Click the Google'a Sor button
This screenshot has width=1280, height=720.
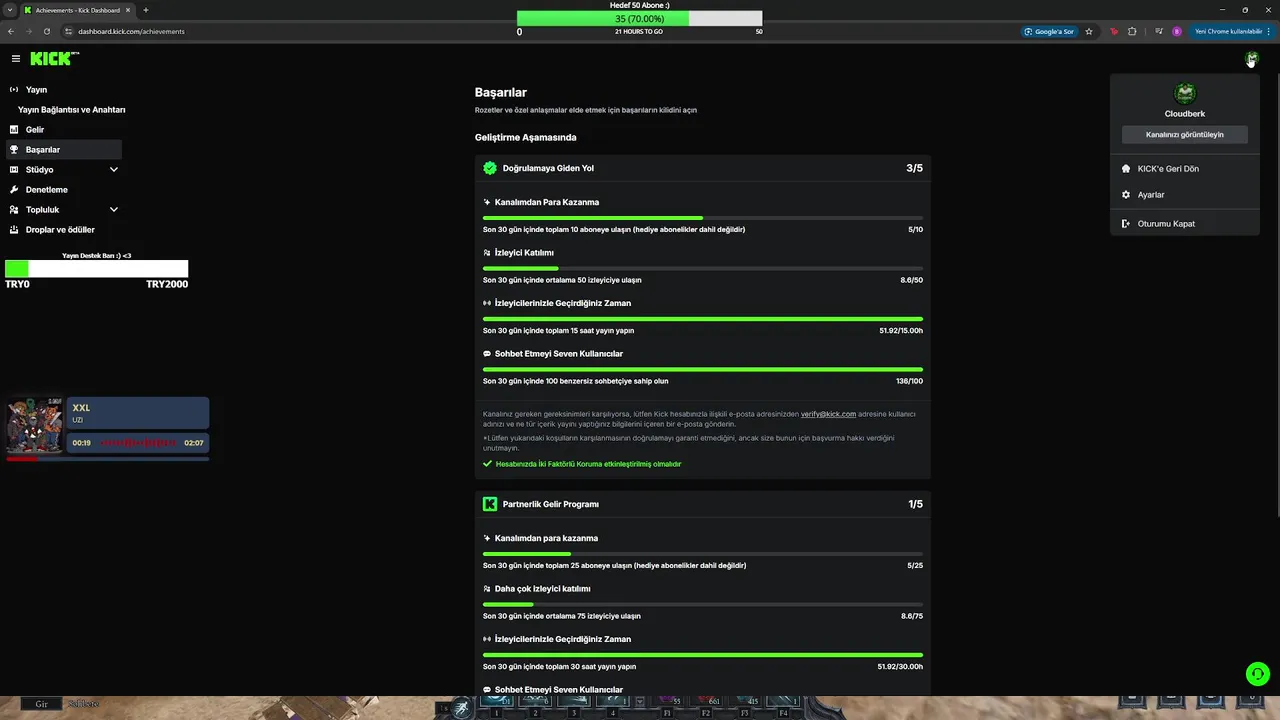(x=1049, y=31)
